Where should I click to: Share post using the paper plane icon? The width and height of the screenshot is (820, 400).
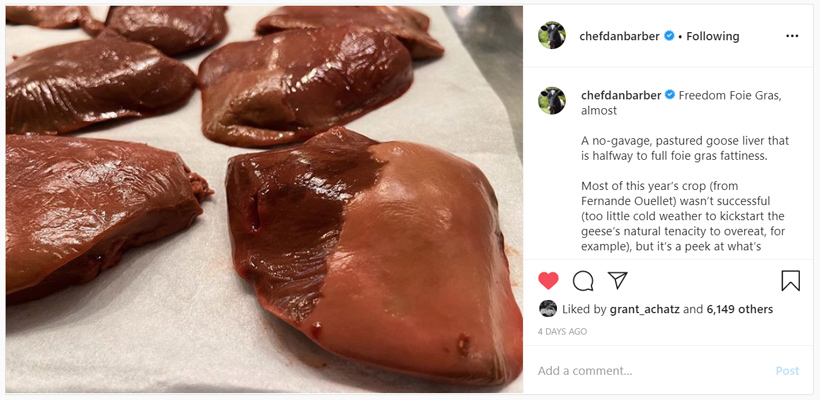tap(618, 281)
